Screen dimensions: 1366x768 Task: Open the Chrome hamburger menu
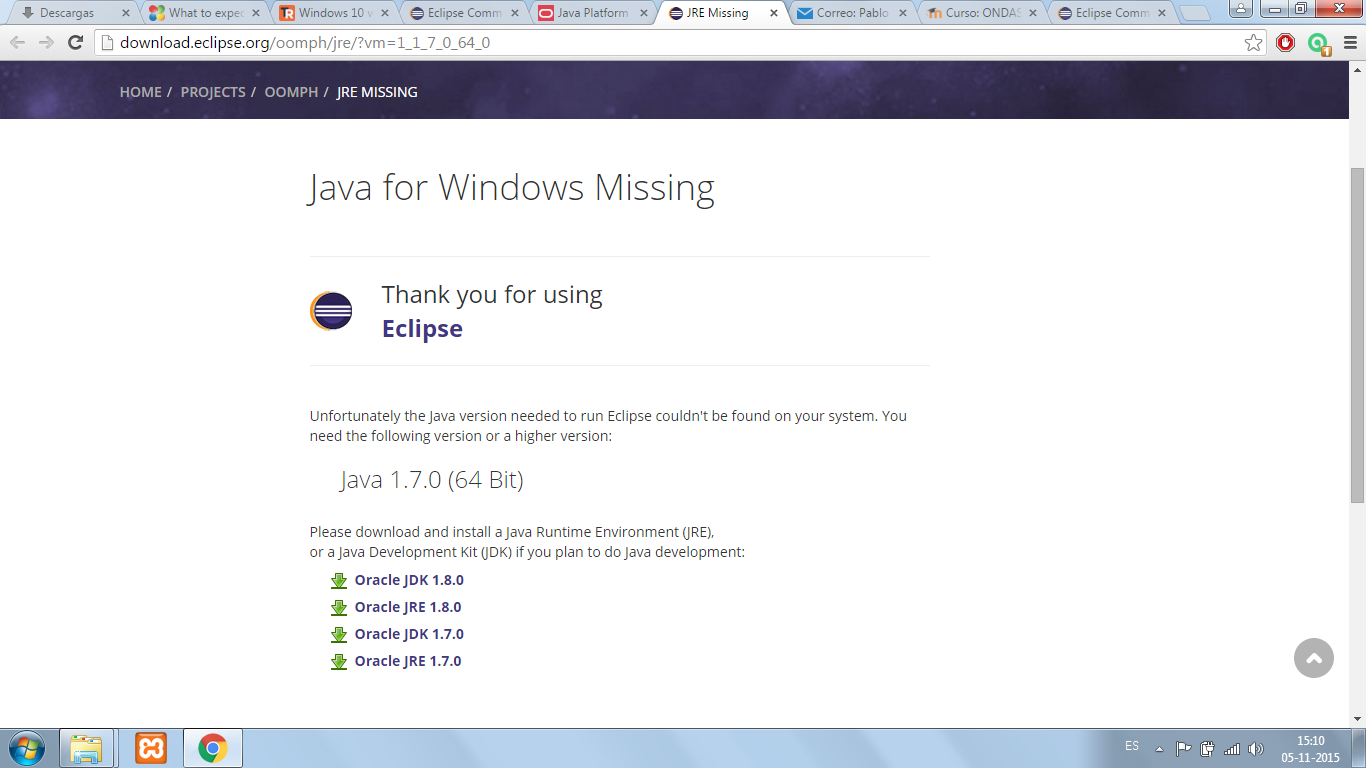[x=1350, y=43]
